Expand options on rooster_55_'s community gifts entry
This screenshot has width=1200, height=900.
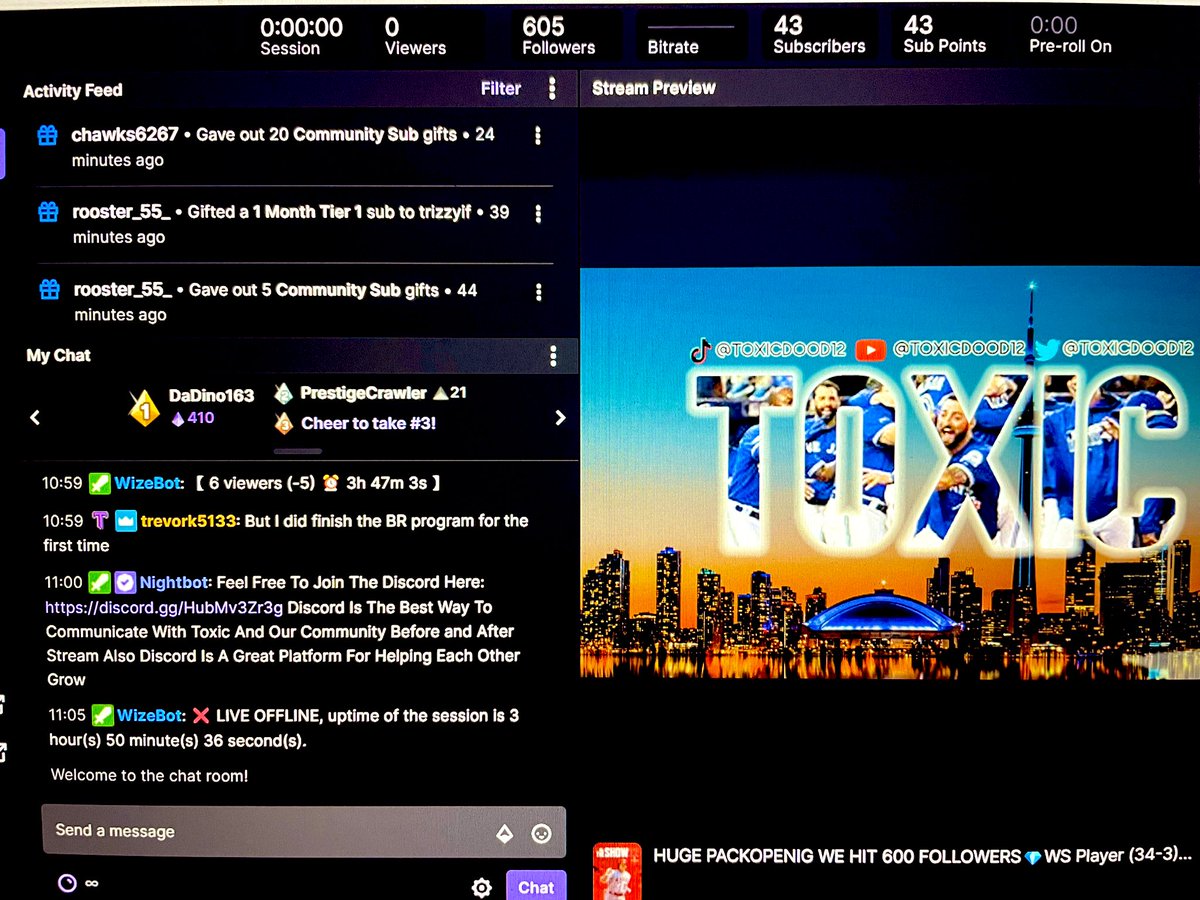(539, 290)
